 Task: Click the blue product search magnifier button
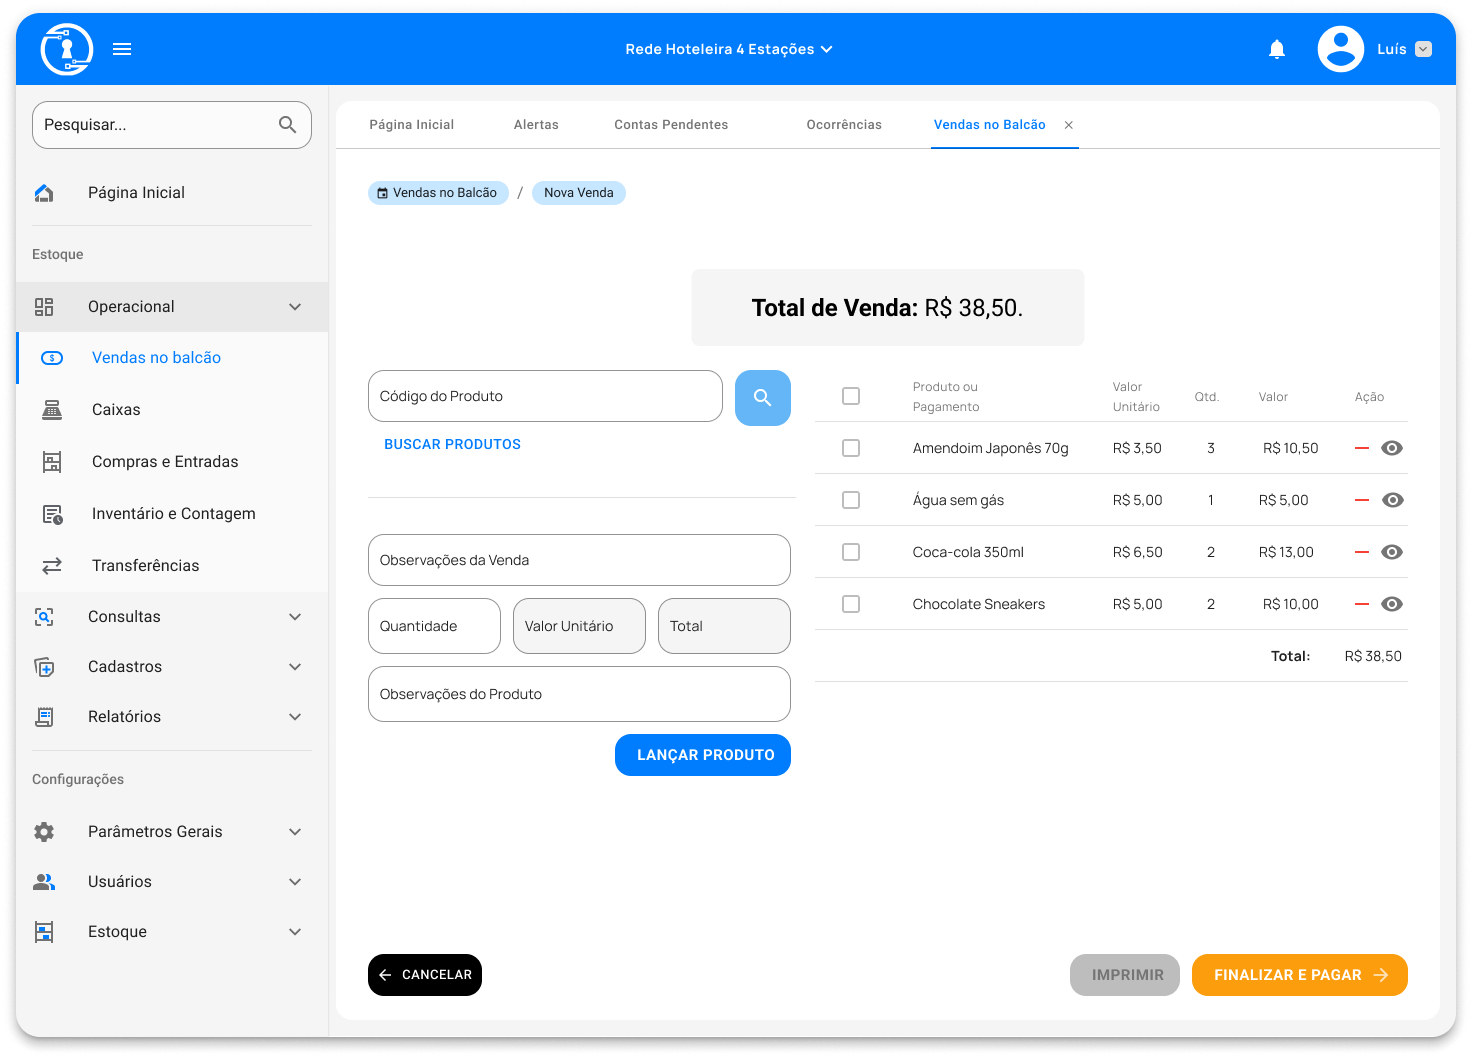[x=762, y=398]
